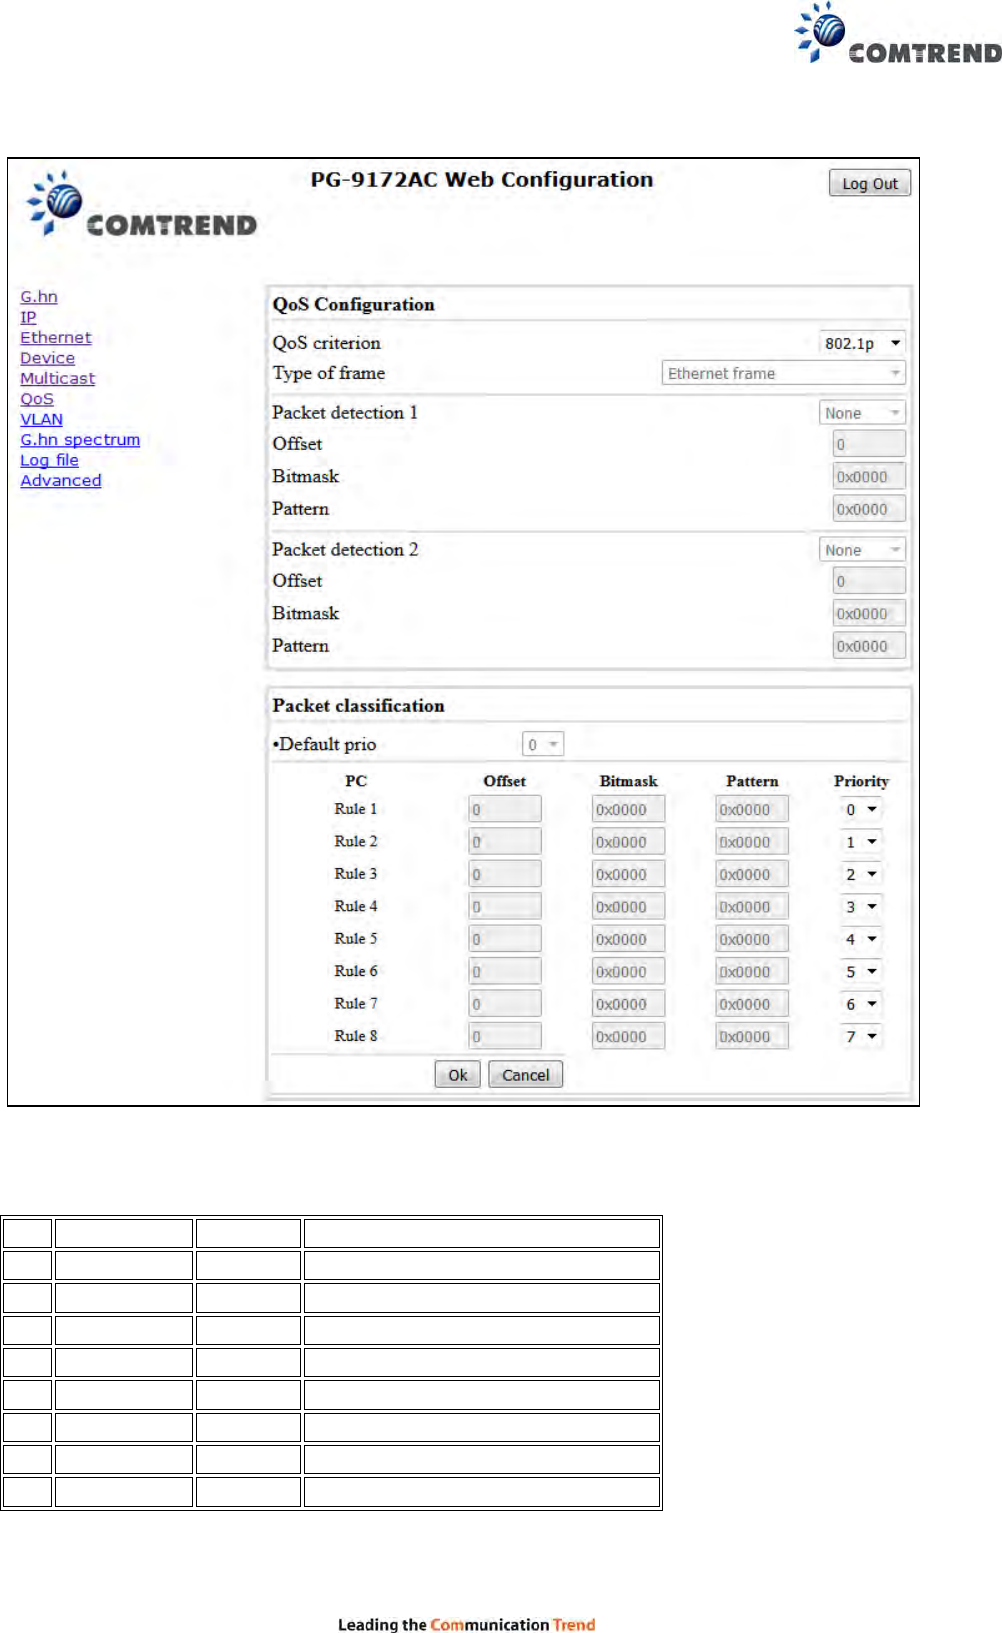Open the QoS criterion 802.1p dropdown
Image resolution: width=1002 pixels, height=1633 pixels.
(x=862, y=343)
